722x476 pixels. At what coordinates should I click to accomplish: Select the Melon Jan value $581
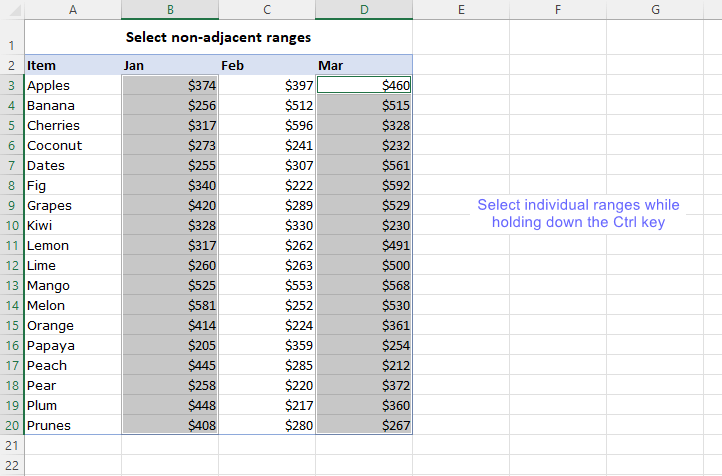(170, 305)
